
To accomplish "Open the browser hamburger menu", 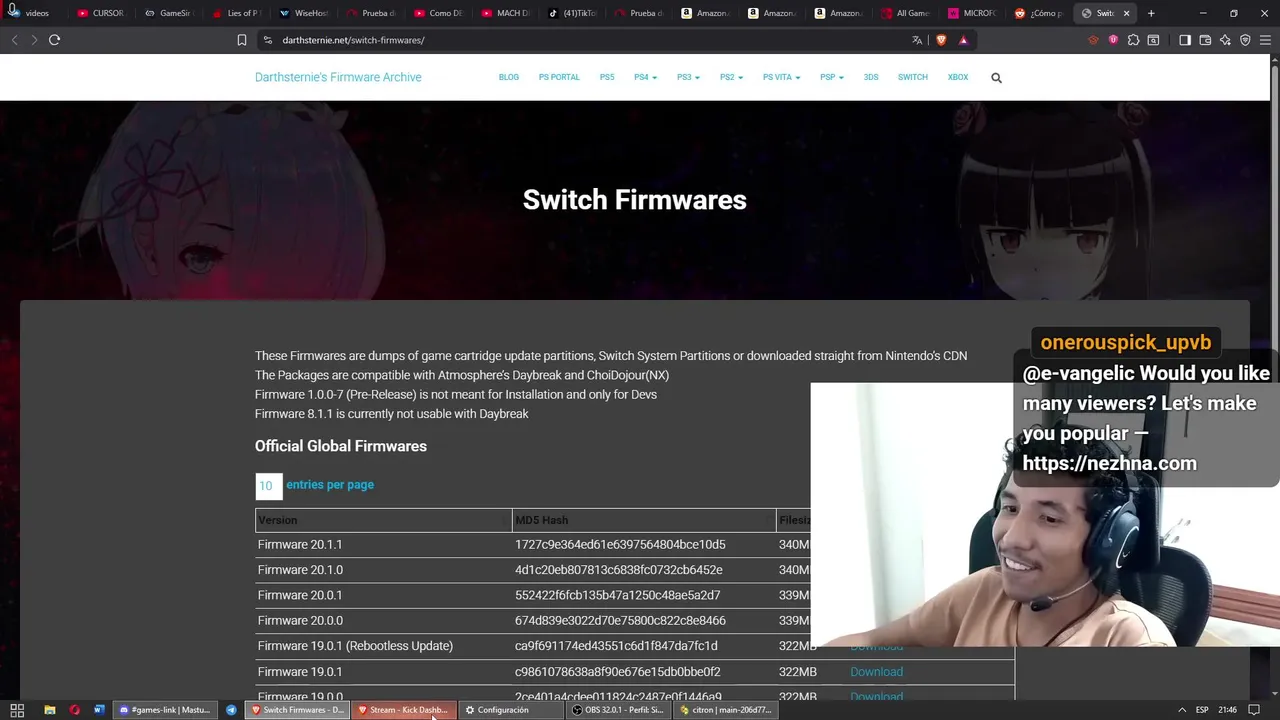I will 1265,40.
